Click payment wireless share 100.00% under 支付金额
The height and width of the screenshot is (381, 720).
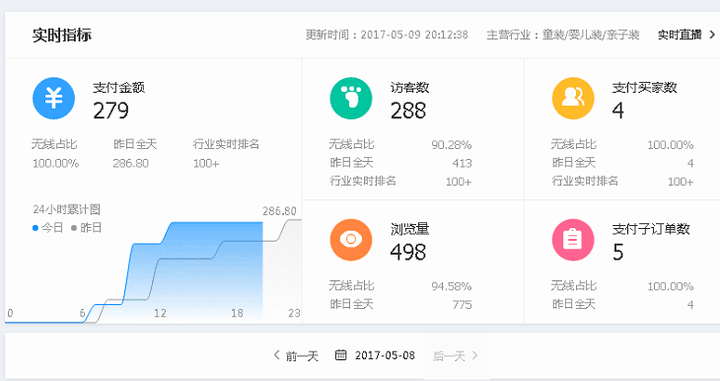tap(56, 163)
